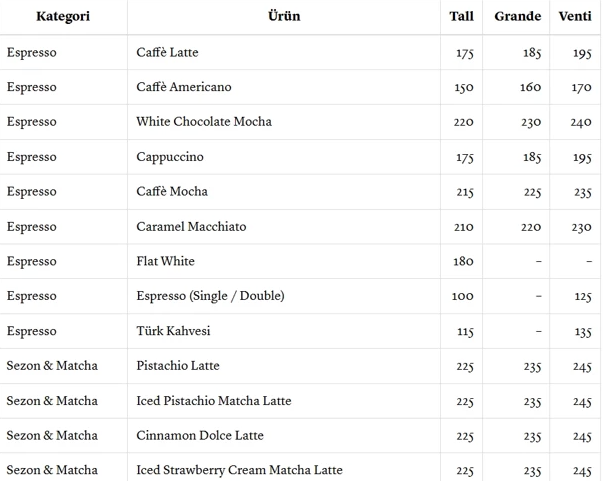The height and width of the screenshot is (491, 611).
Task: Select Venti price 240 for White Chocolate Mocha
Action: click(581, 123)
